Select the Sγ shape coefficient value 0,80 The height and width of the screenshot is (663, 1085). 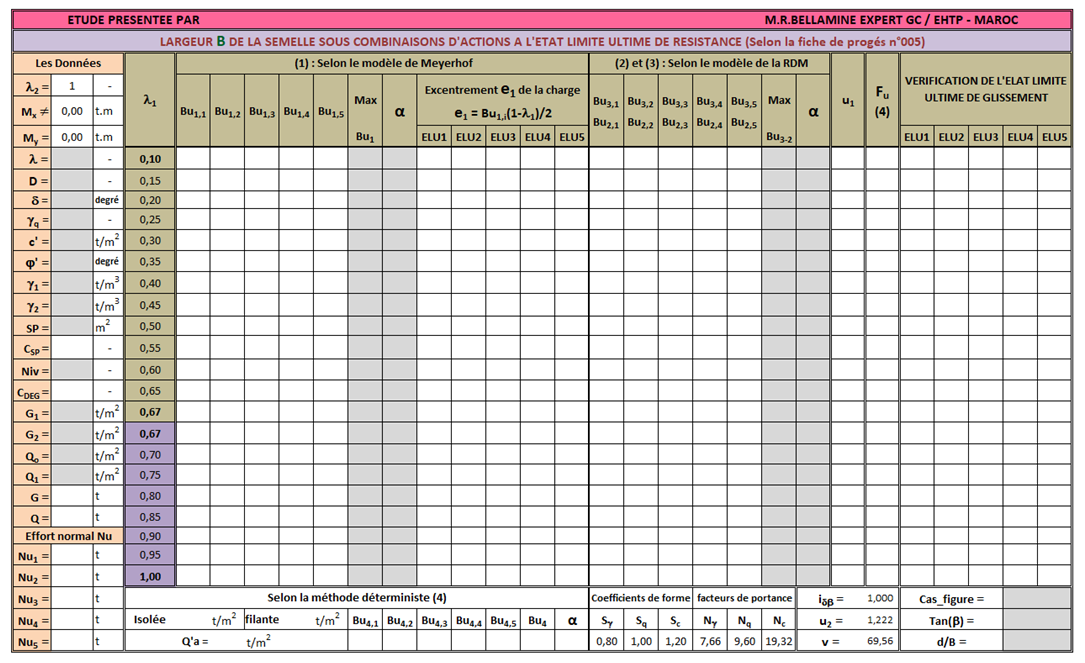click(607, 642)
